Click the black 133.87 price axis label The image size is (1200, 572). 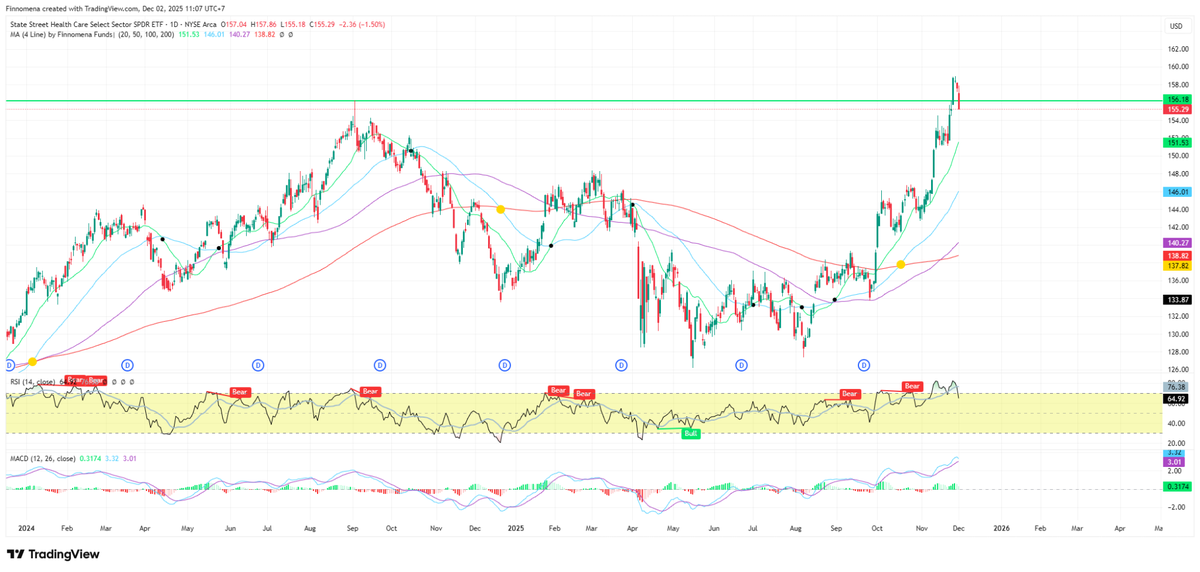(x=1177, y=299)
